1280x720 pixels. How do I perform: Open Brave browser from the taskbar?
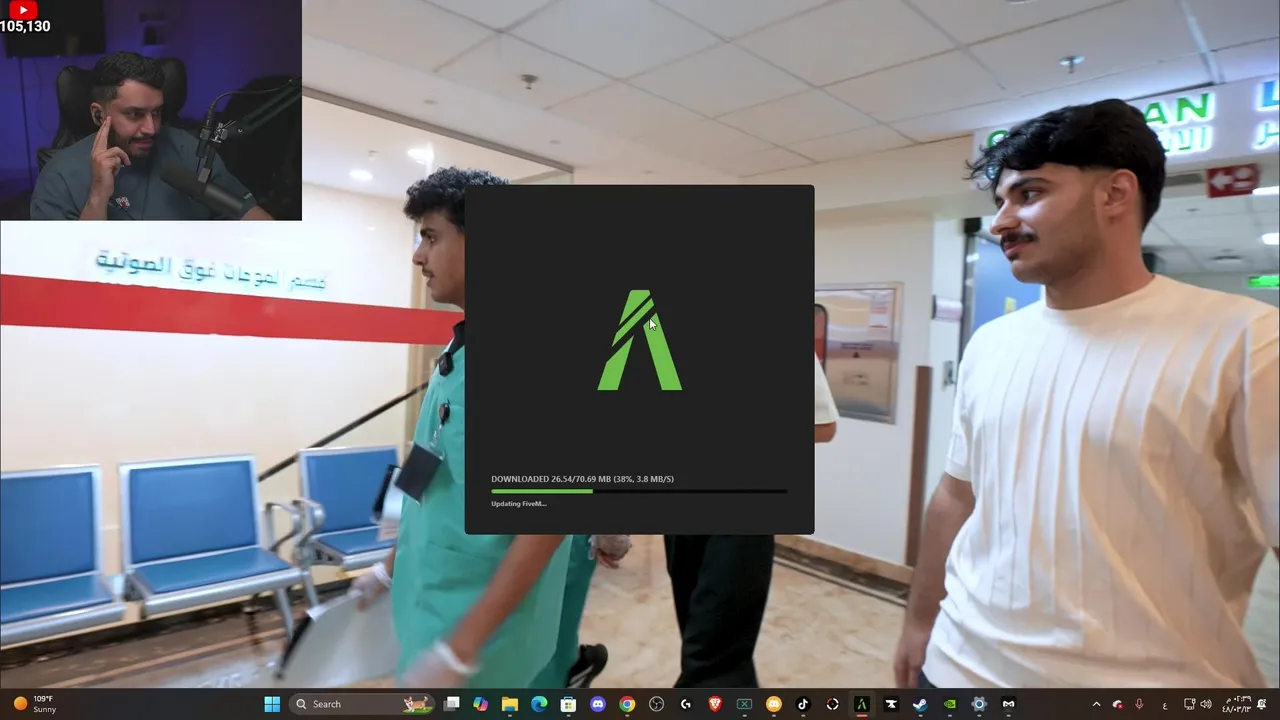pos(715,704)
